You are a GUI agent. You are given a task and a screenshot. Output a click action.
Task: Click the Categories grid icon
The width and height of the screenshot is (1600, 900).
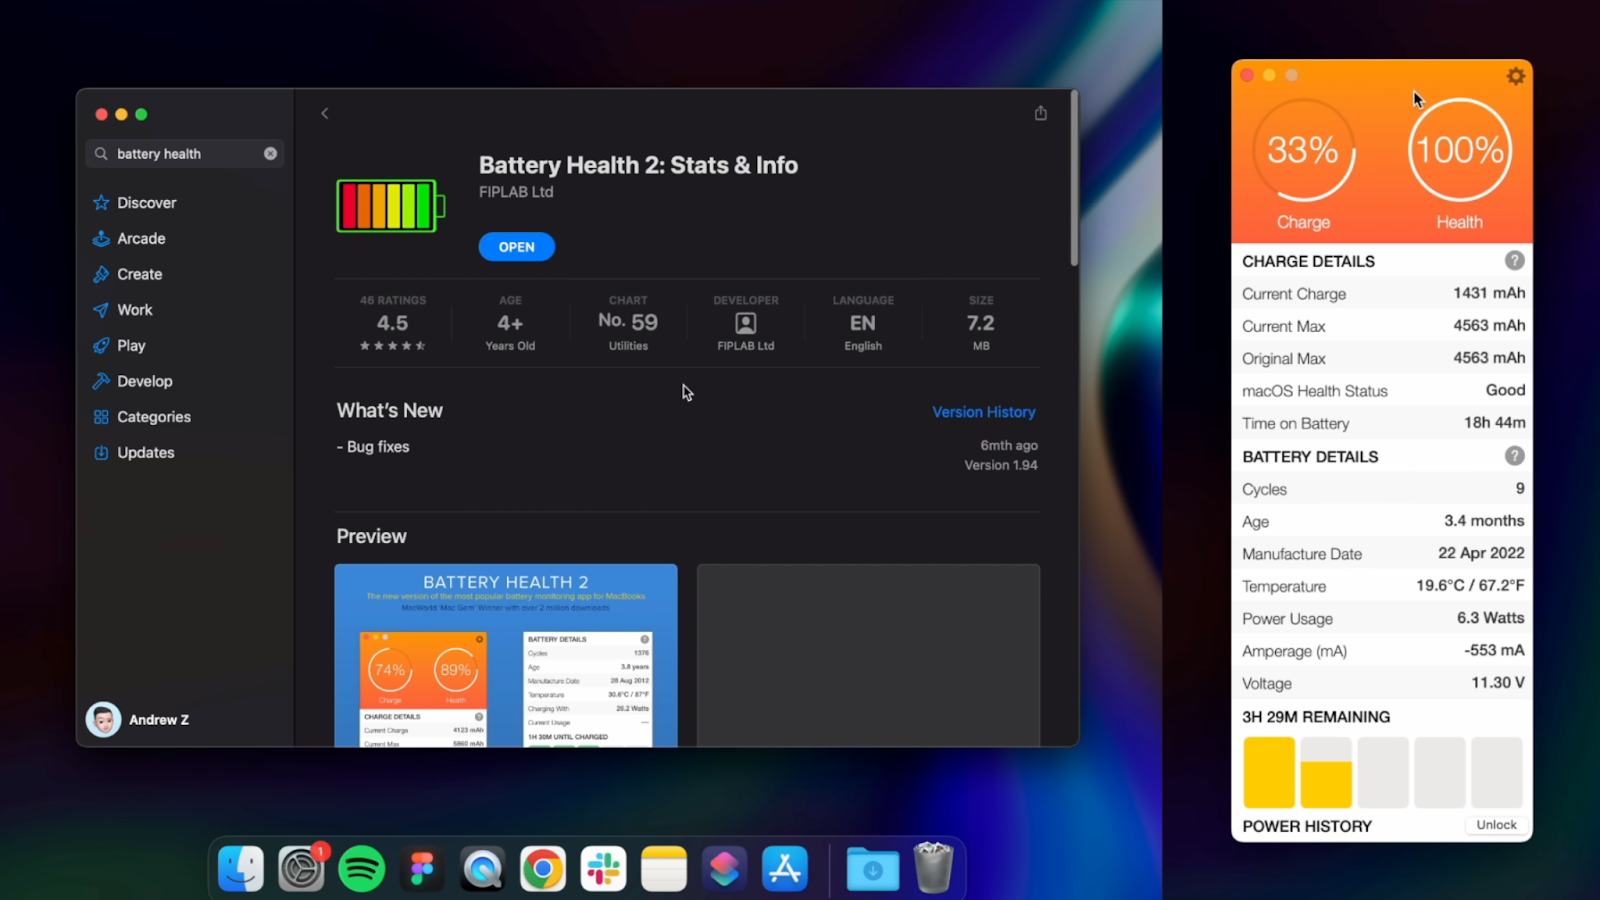pyautogui.click(x=101, y=417)
